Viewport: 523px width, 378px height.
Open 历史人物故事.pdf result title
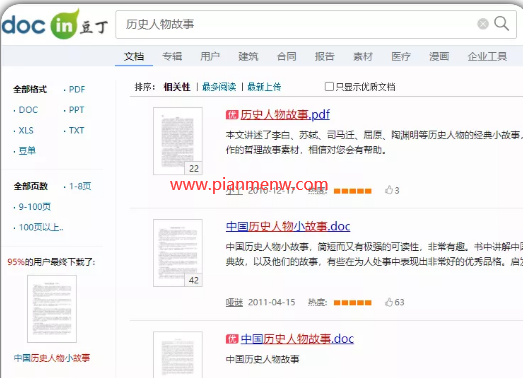(x=285, y=115)
